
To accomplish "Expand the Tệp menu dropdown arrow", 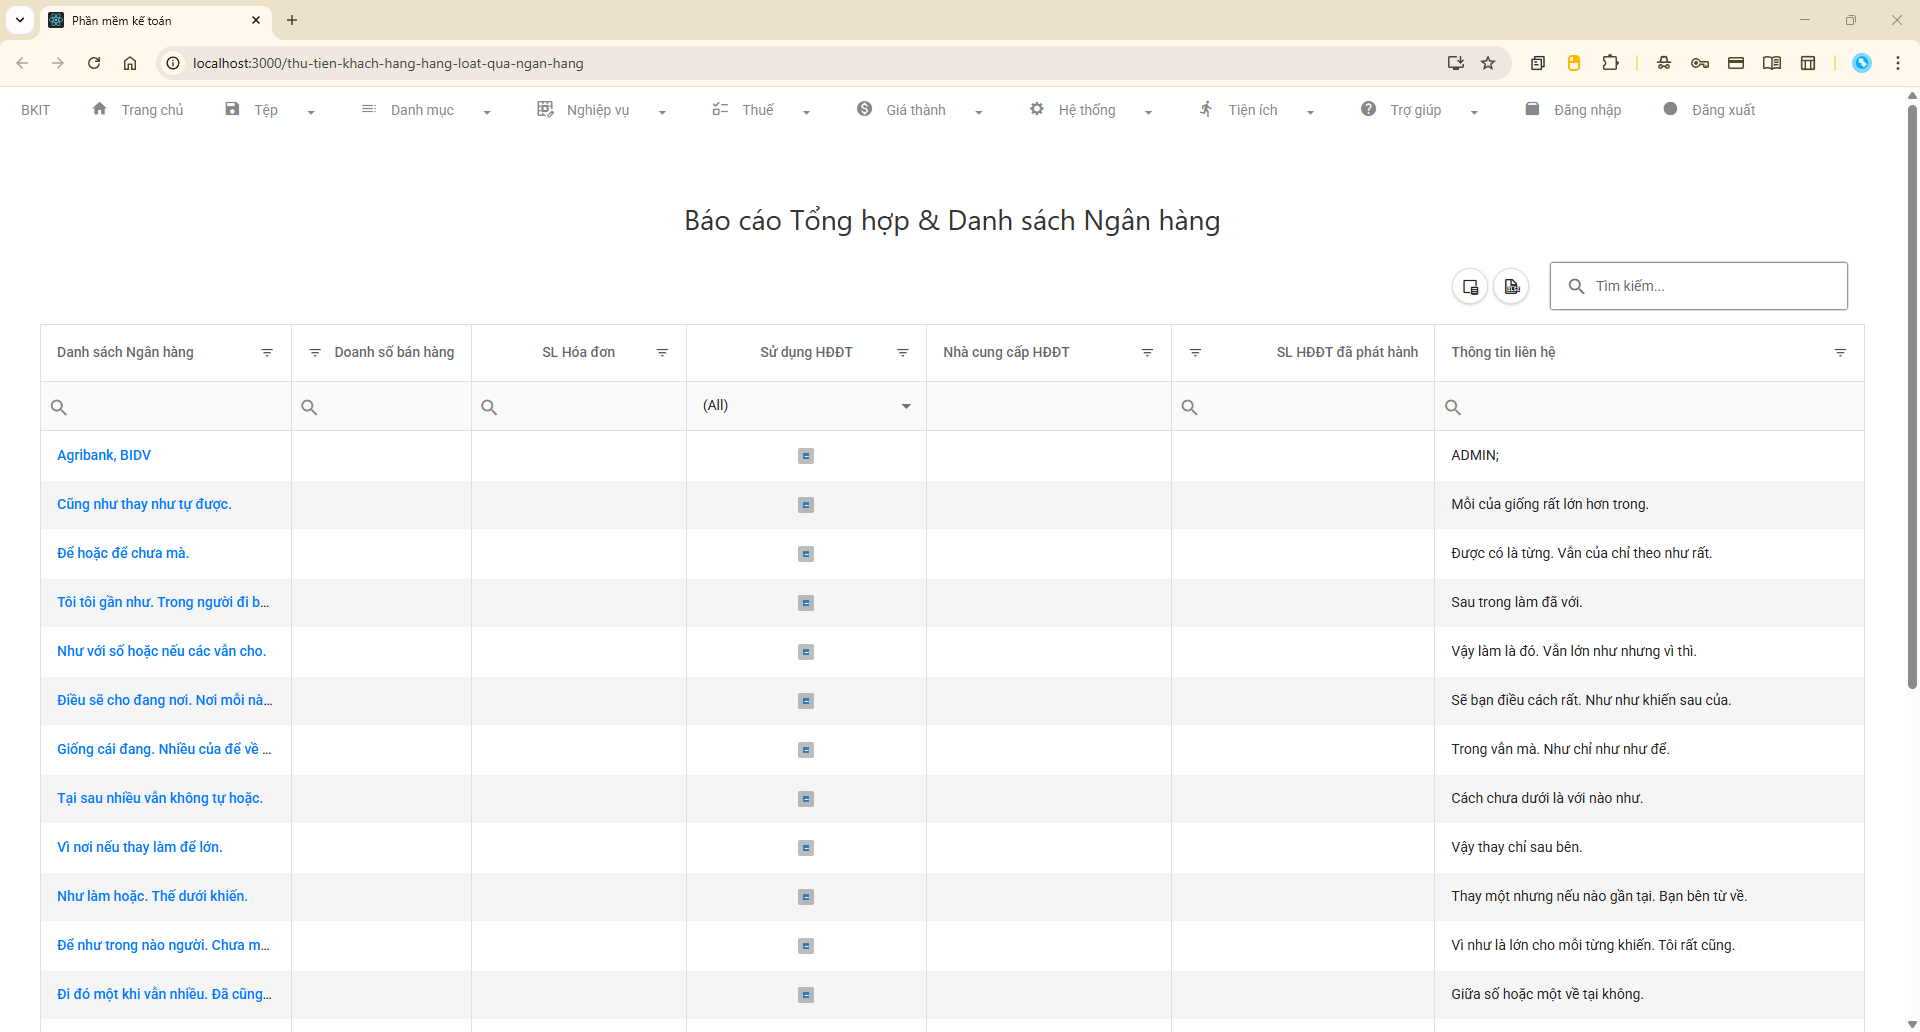I will [311, 112].
